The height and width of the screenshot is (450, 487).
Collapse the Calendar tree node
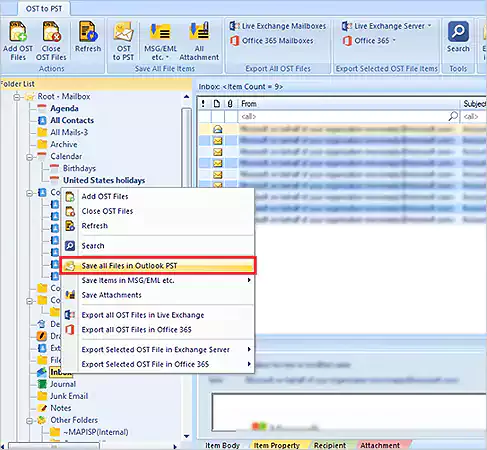(29, 157)
